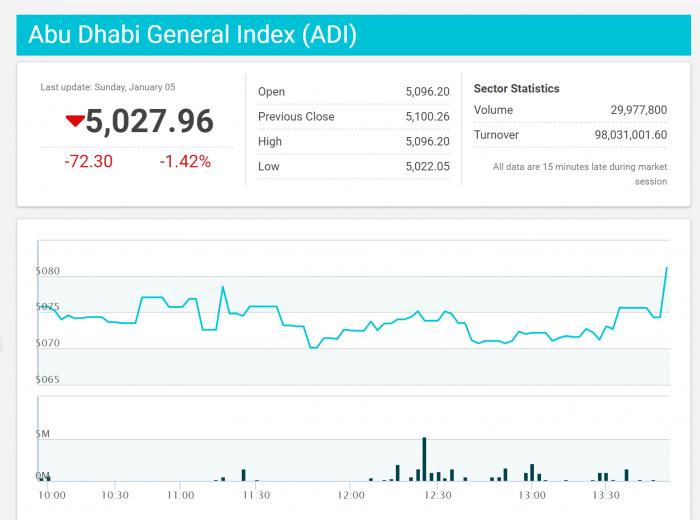Click the -72.30 point change figure
Image resolution: width=700 pixels, height=520 pixels.
pyautogui.click(x=88, y=161)
